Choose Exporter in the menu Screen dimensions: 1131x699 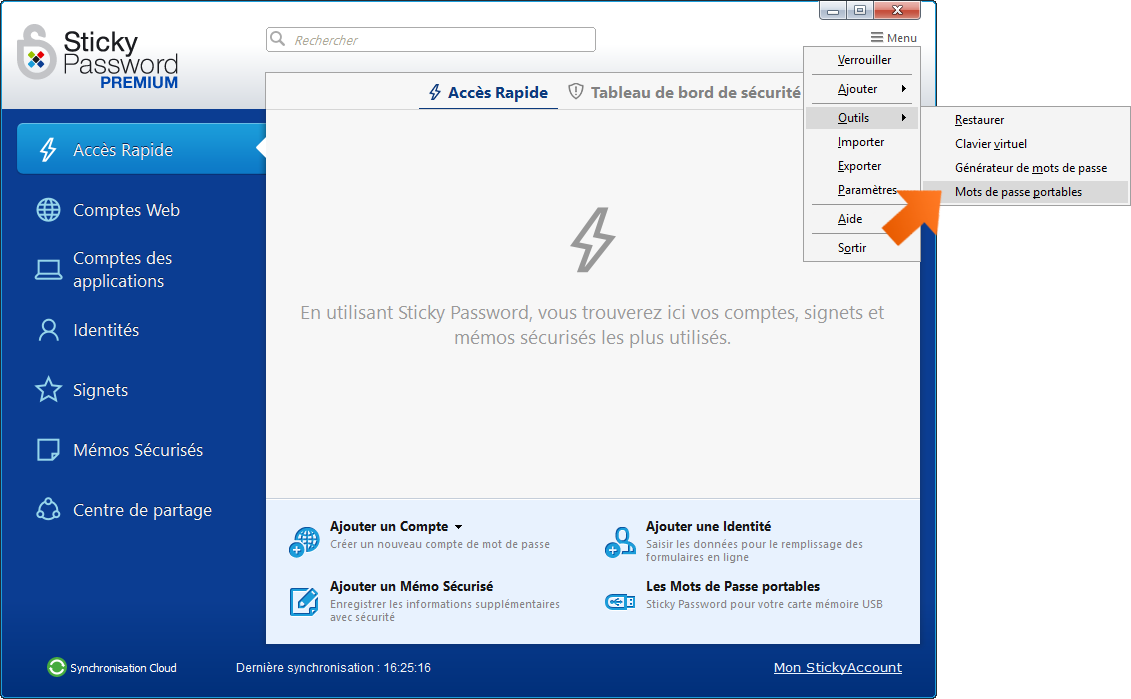[862, 166]
